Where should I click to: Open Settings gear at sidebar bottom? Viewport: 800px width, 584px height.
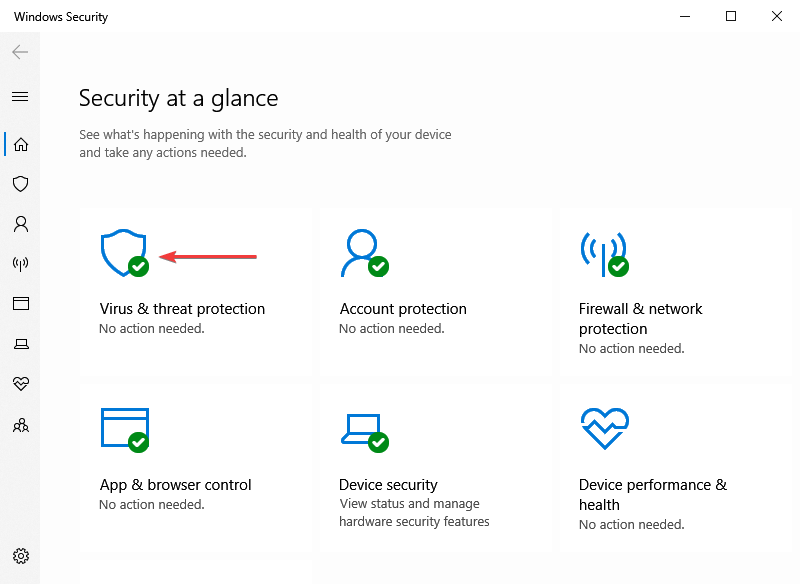(x=20, y=556)
